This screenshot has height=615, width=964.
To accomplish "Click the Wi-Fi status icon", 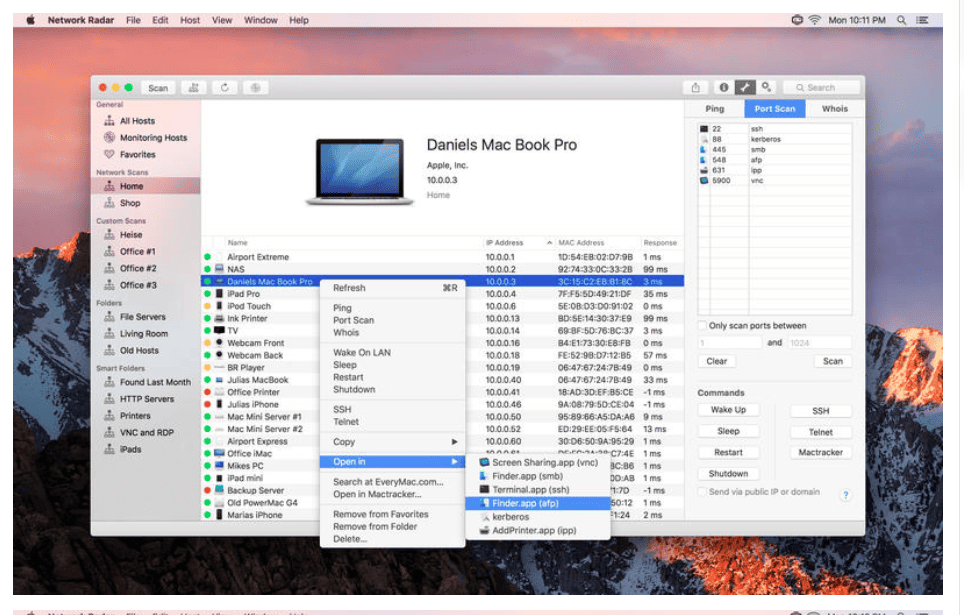I will pyautogui.click(x=814, y=20).
